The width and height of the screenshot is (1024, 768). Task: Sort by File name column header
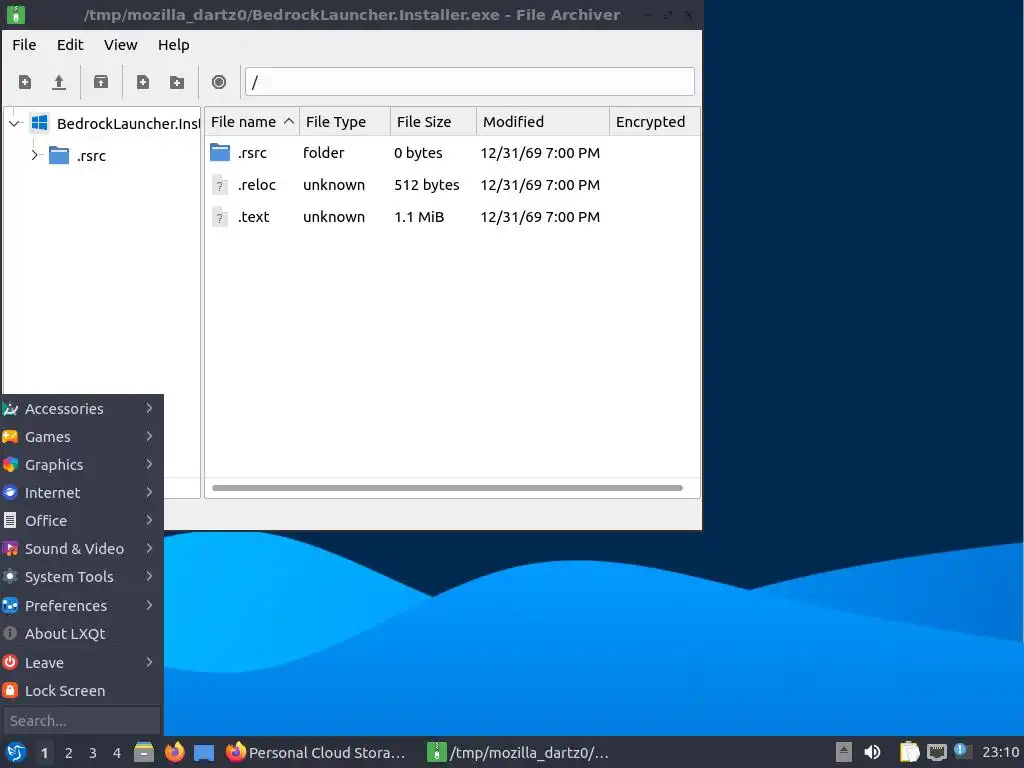point(251,122)
